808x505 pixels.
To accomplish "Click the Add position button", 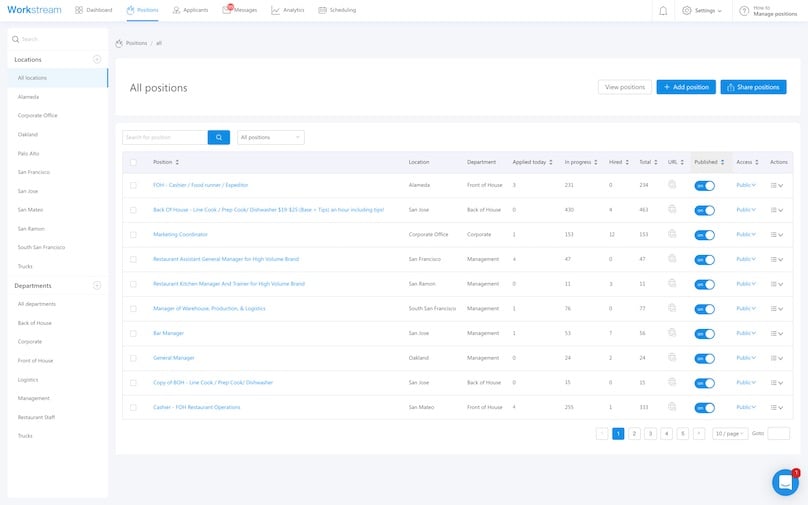I will [685, 87].
